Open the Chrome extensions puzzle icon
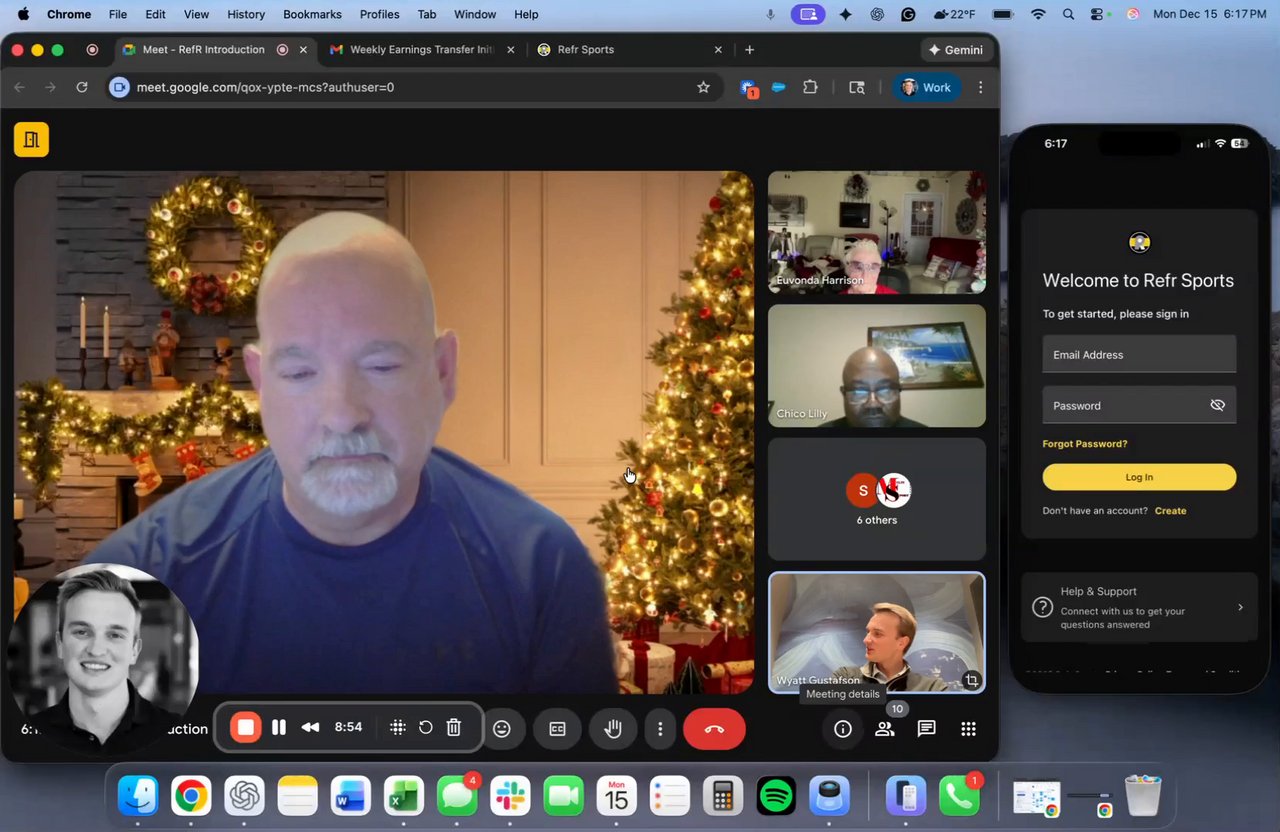1280x832 pixels. point(811,87)
